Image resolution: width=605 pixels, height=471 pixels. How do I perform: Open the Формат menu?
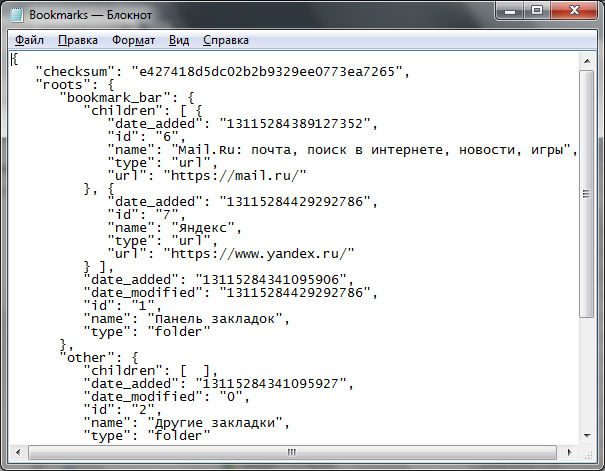point(134,40)
